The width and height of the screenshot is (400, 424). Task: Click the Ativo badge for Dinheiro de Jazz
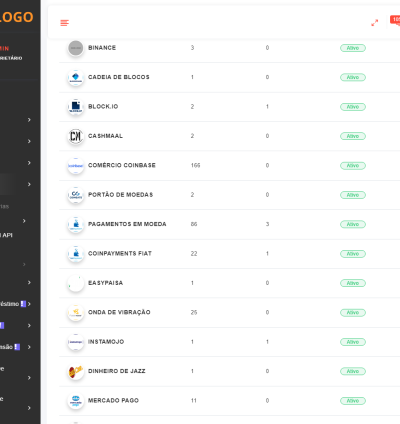point(353,371)
